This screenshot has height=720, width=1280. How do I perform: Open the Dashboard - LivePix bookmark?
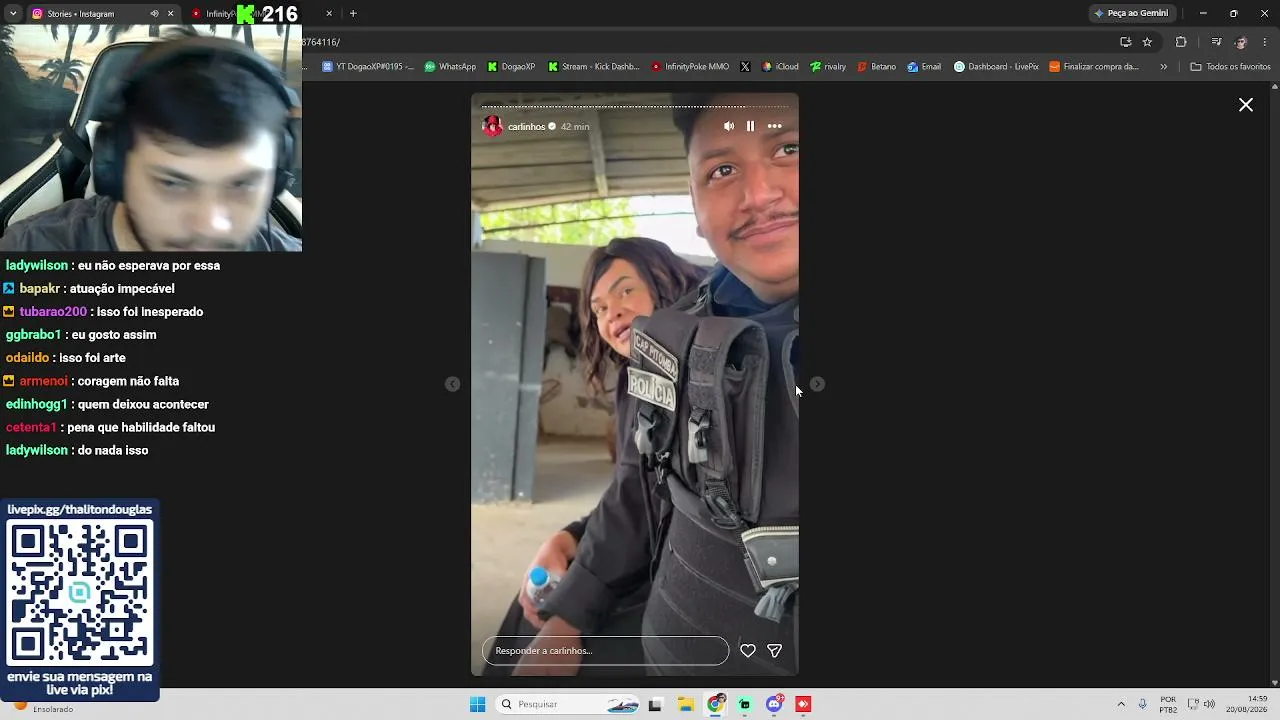click(996, 67)
